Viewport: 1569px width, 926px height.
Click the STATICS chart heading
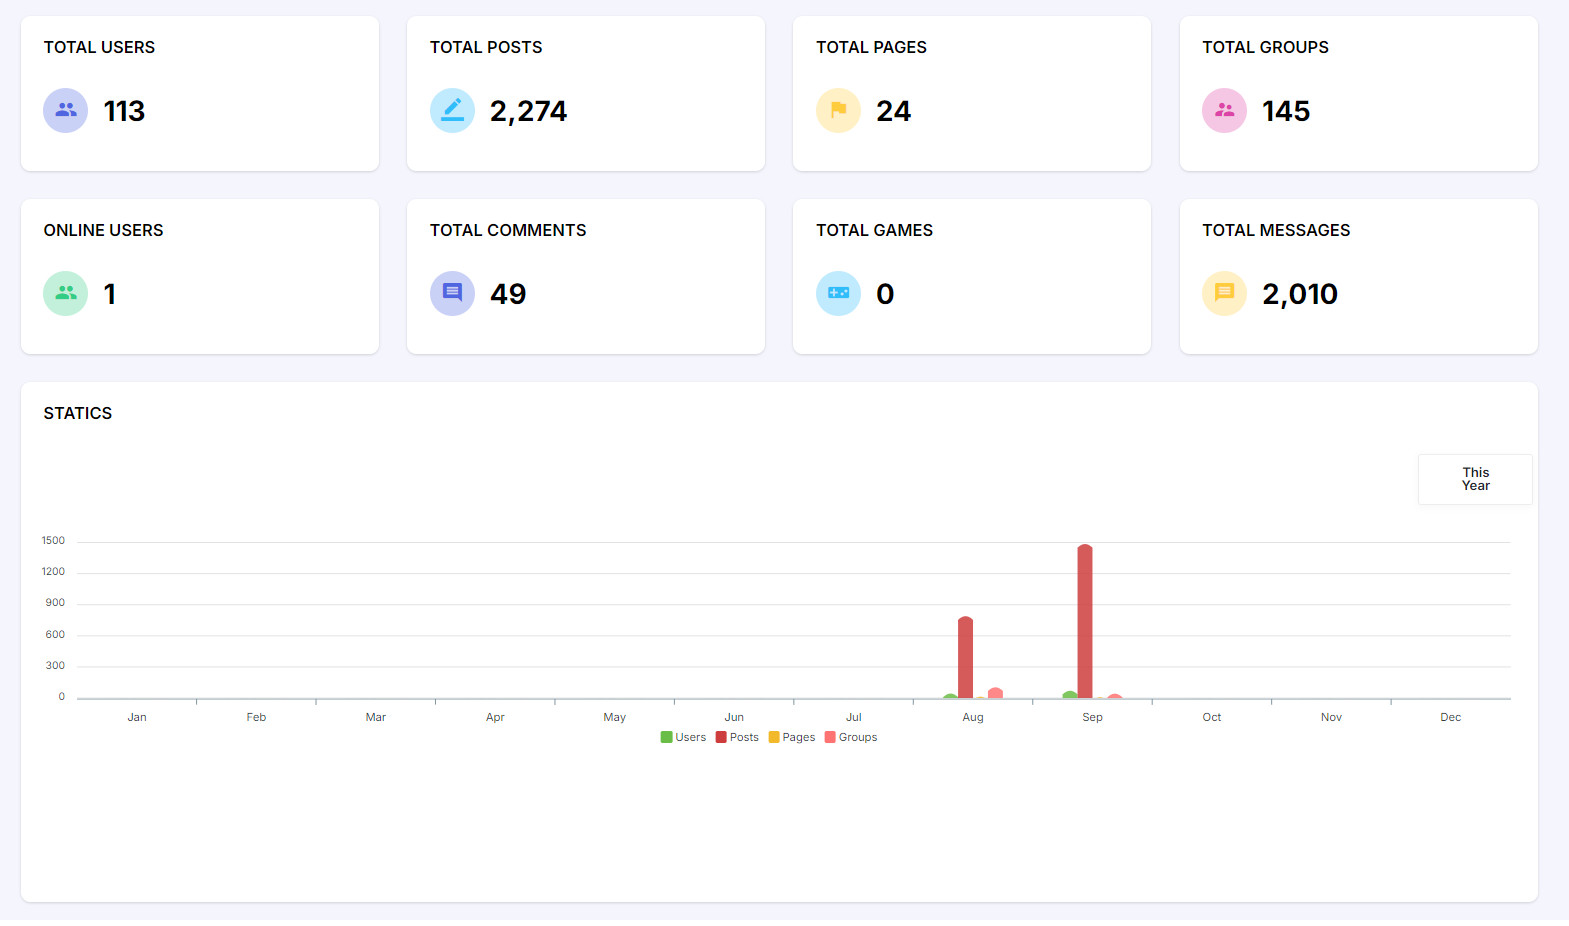(x=78, y=413)
